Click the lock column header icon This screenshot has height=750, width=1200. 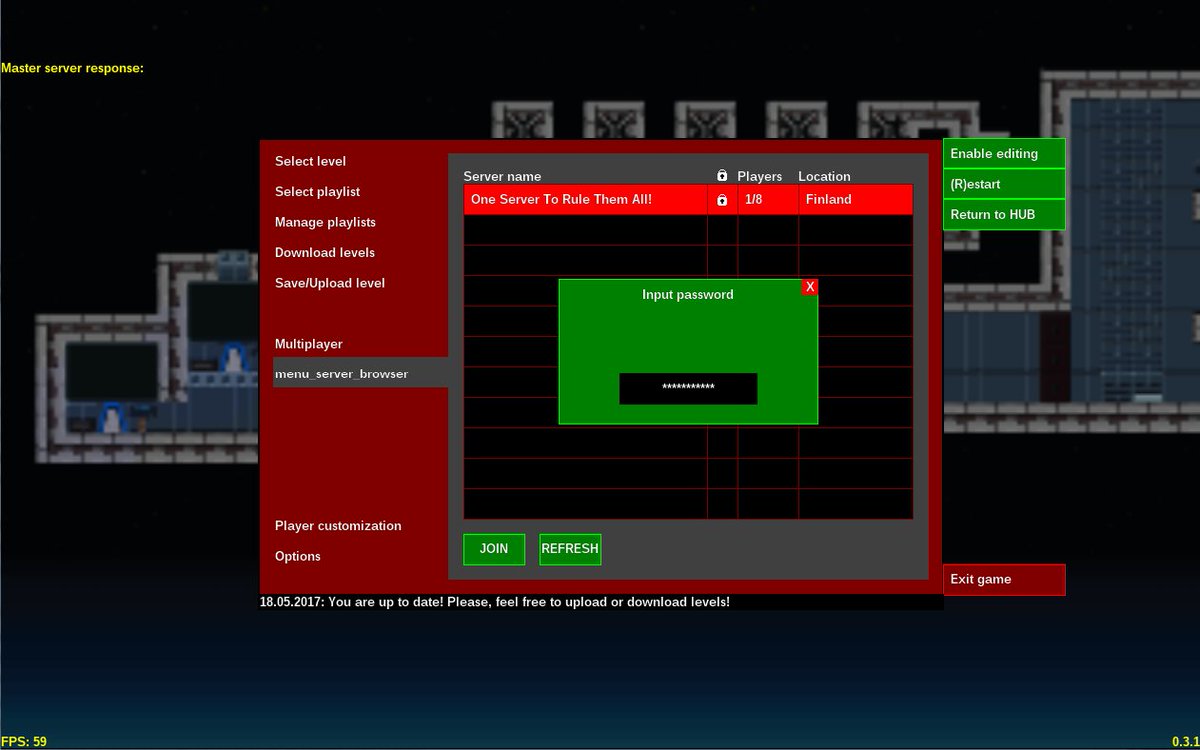[x=722, y=176]
